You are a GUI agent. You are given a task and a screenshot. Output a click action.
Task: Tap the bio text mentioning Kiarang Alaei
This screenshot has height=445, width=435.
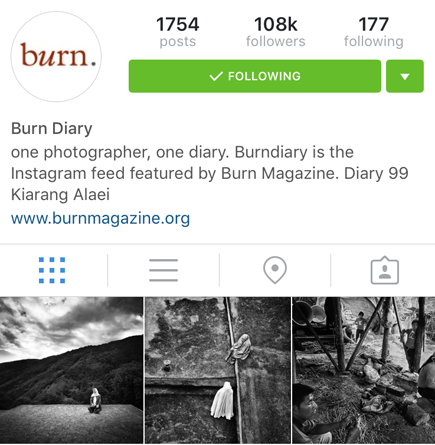tap(210, 173)
